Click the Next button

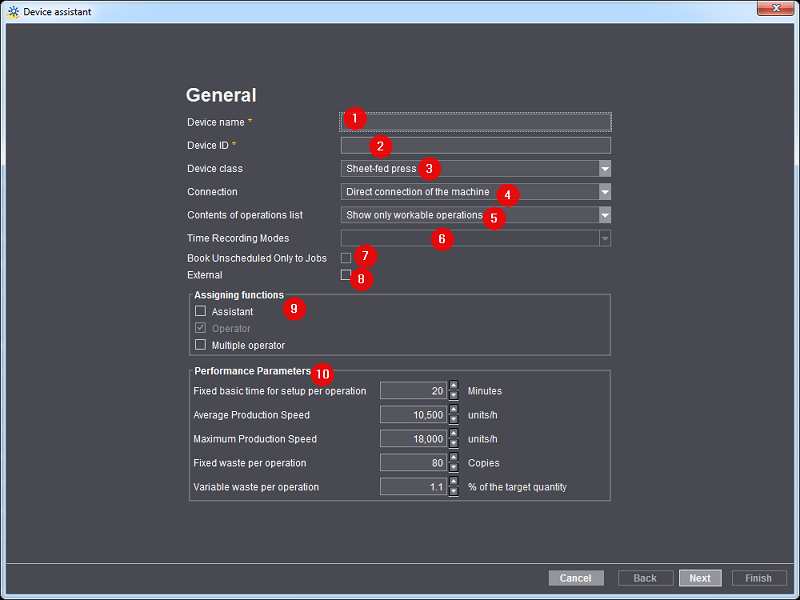(700, 578)
